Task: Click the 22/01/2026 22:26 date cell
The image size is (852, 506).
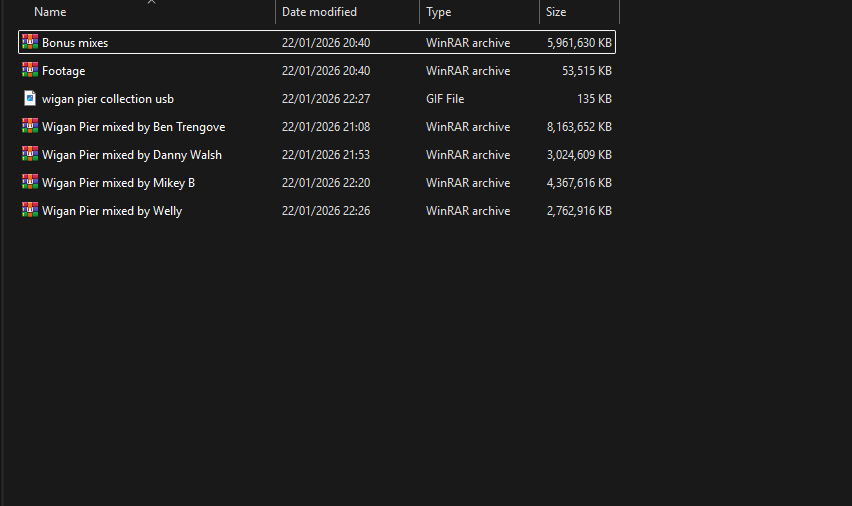Action: pyautogui.click(x=326, y=211)
